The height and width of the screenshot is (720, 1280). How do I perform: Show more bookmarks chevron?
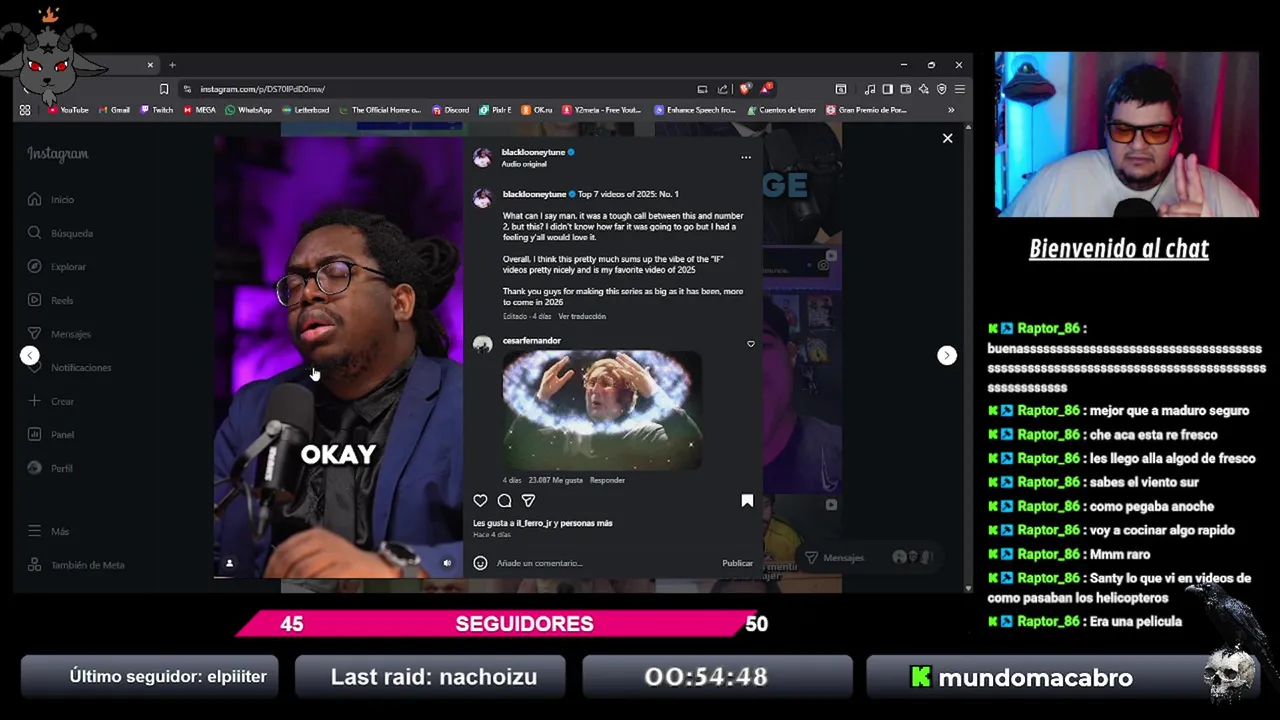tap(951, 110)
